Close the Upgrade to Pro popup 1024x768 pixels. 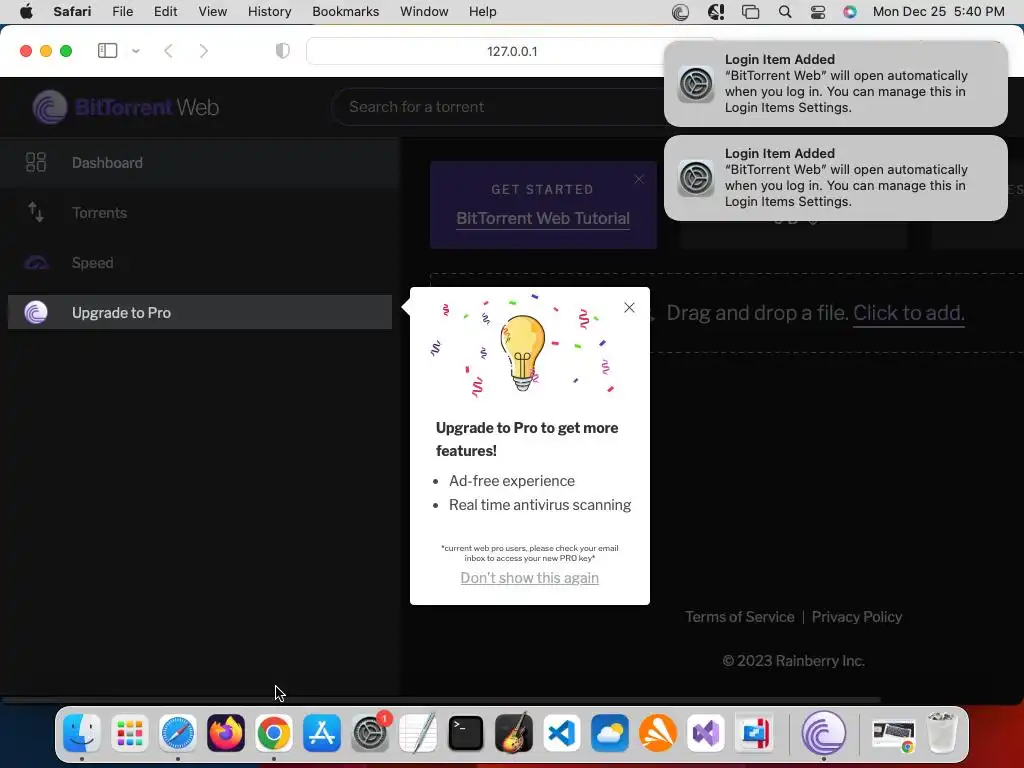click(x=629, y=308)
